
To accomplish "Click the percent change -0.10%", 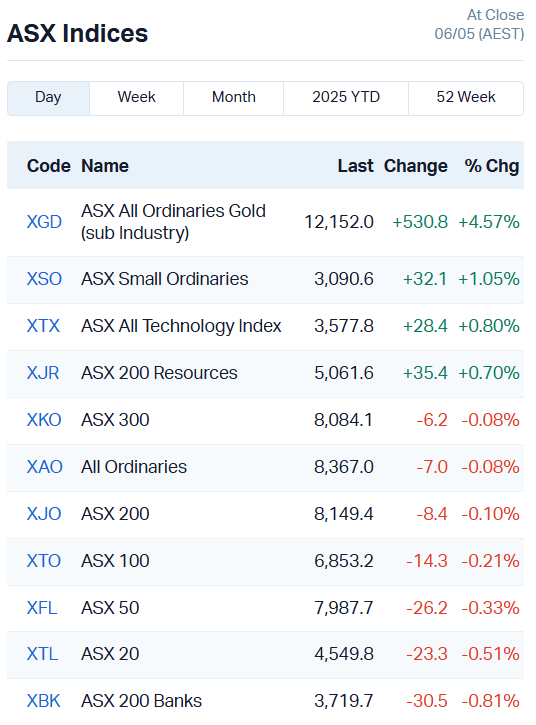I will (x=490, y=514).
